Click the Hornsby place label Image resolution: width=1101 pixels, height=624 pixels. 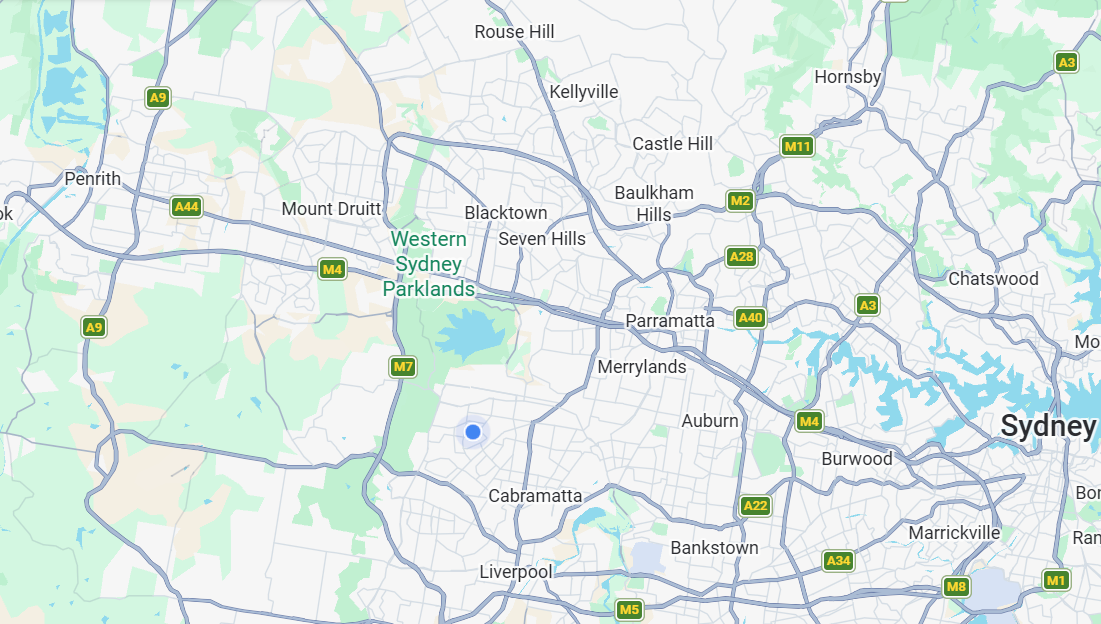click(848, 77)
